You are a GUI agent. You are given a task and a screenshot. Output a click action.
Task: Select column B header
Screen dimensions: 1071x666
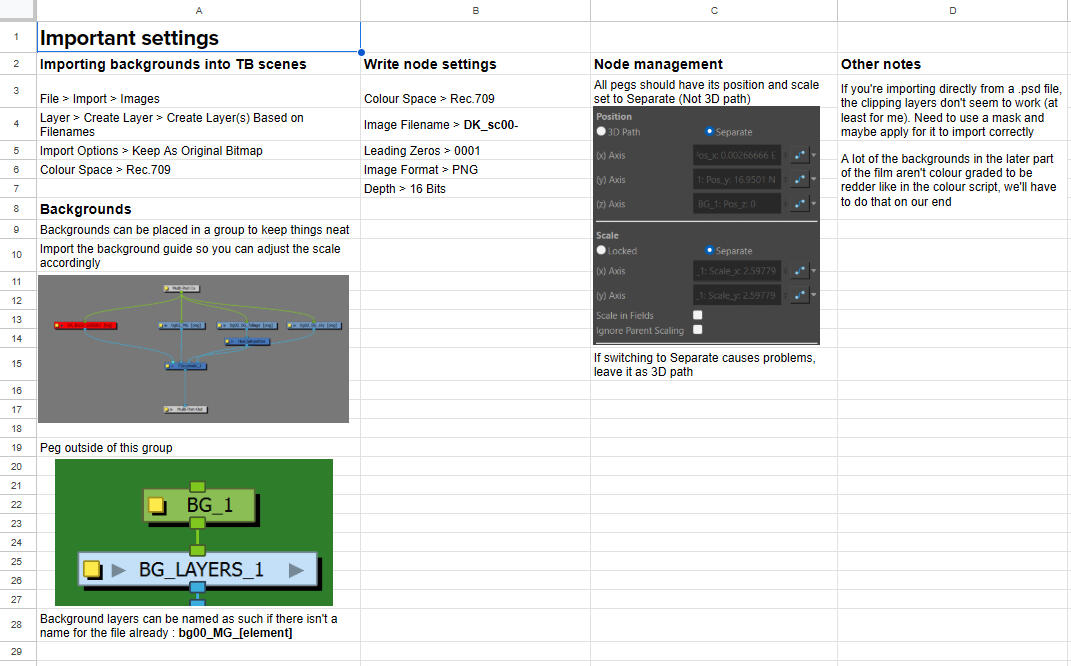[x=475, y=10]
